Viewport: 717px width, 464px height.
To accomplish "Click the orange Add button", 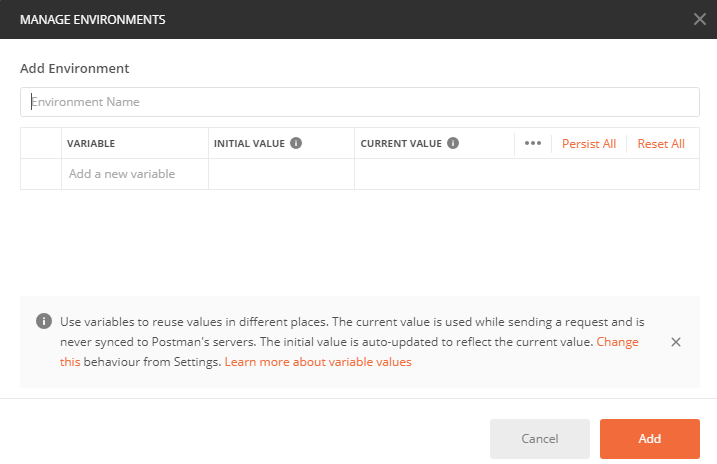I will pyautogui.click(x=650, y=439).
